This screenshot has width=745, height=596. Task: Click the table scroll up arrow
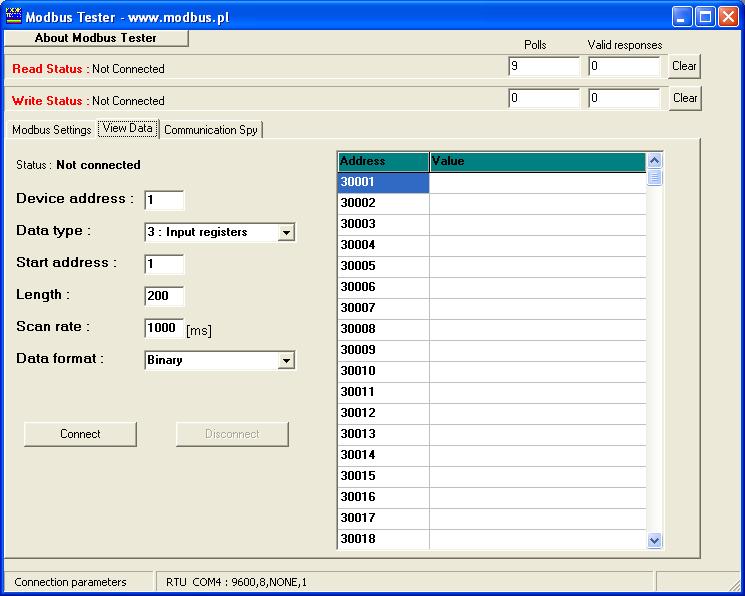pos(654,161)
